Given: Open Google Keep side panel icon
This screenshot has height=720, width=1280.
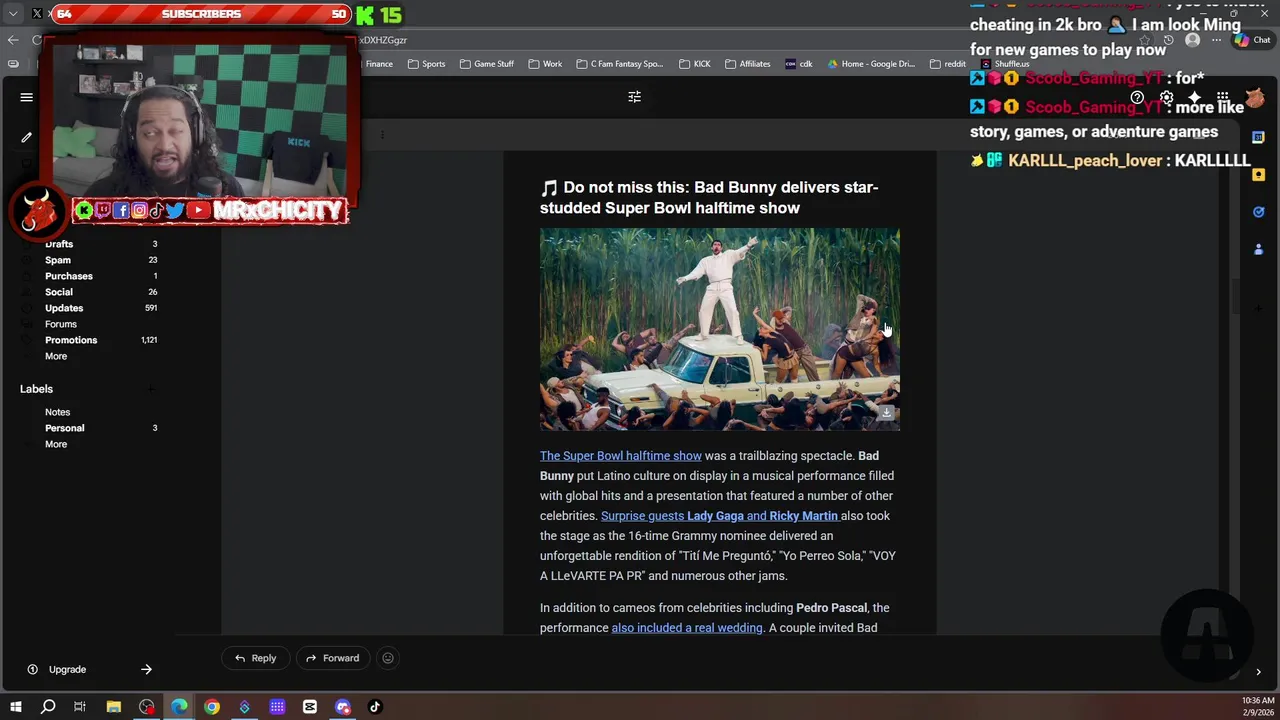Looking at the screenshot, I should [1259, 174].
